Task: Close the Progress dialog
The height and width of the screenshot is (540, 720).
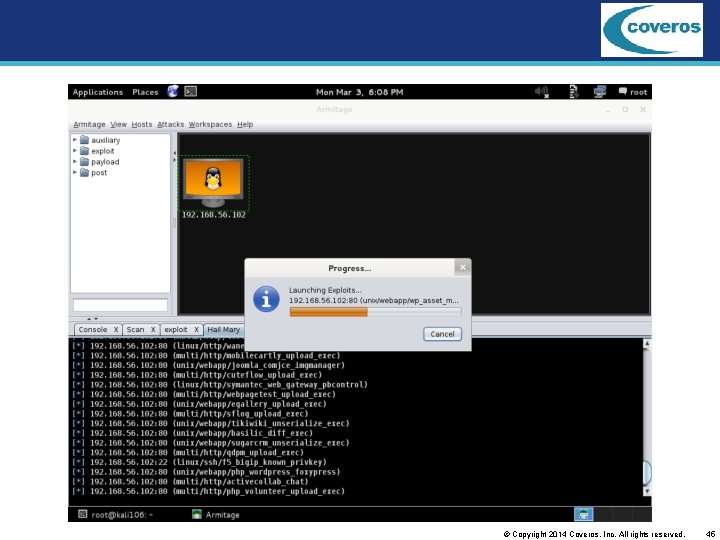Action: (x=463, y=267)
